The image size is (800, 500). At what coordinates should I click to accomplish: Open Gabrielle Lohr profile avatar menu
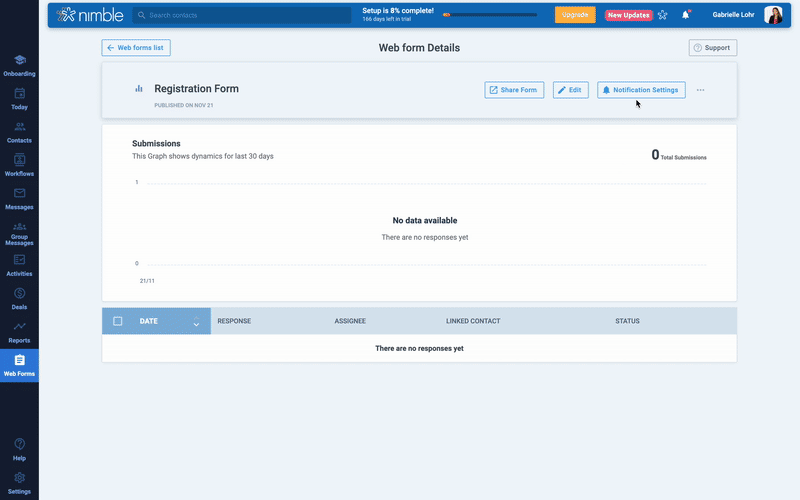tap(773, 15)
